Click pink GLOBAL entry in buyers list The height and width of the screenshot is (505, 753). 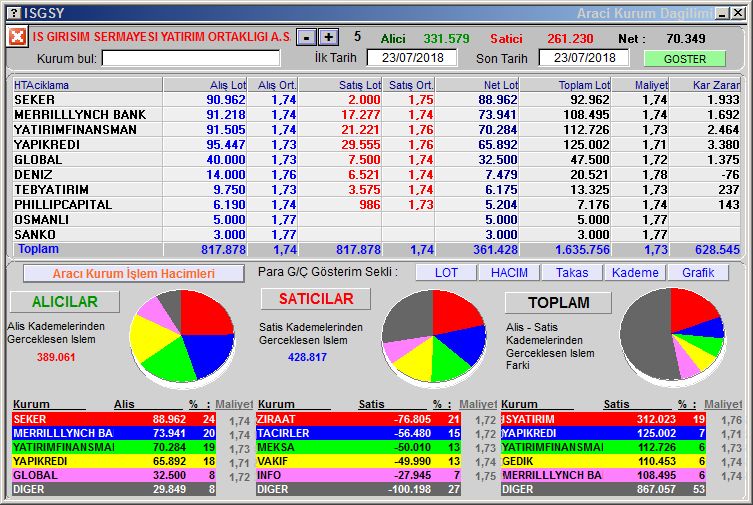pyautogui.click(x=114, y=475)
